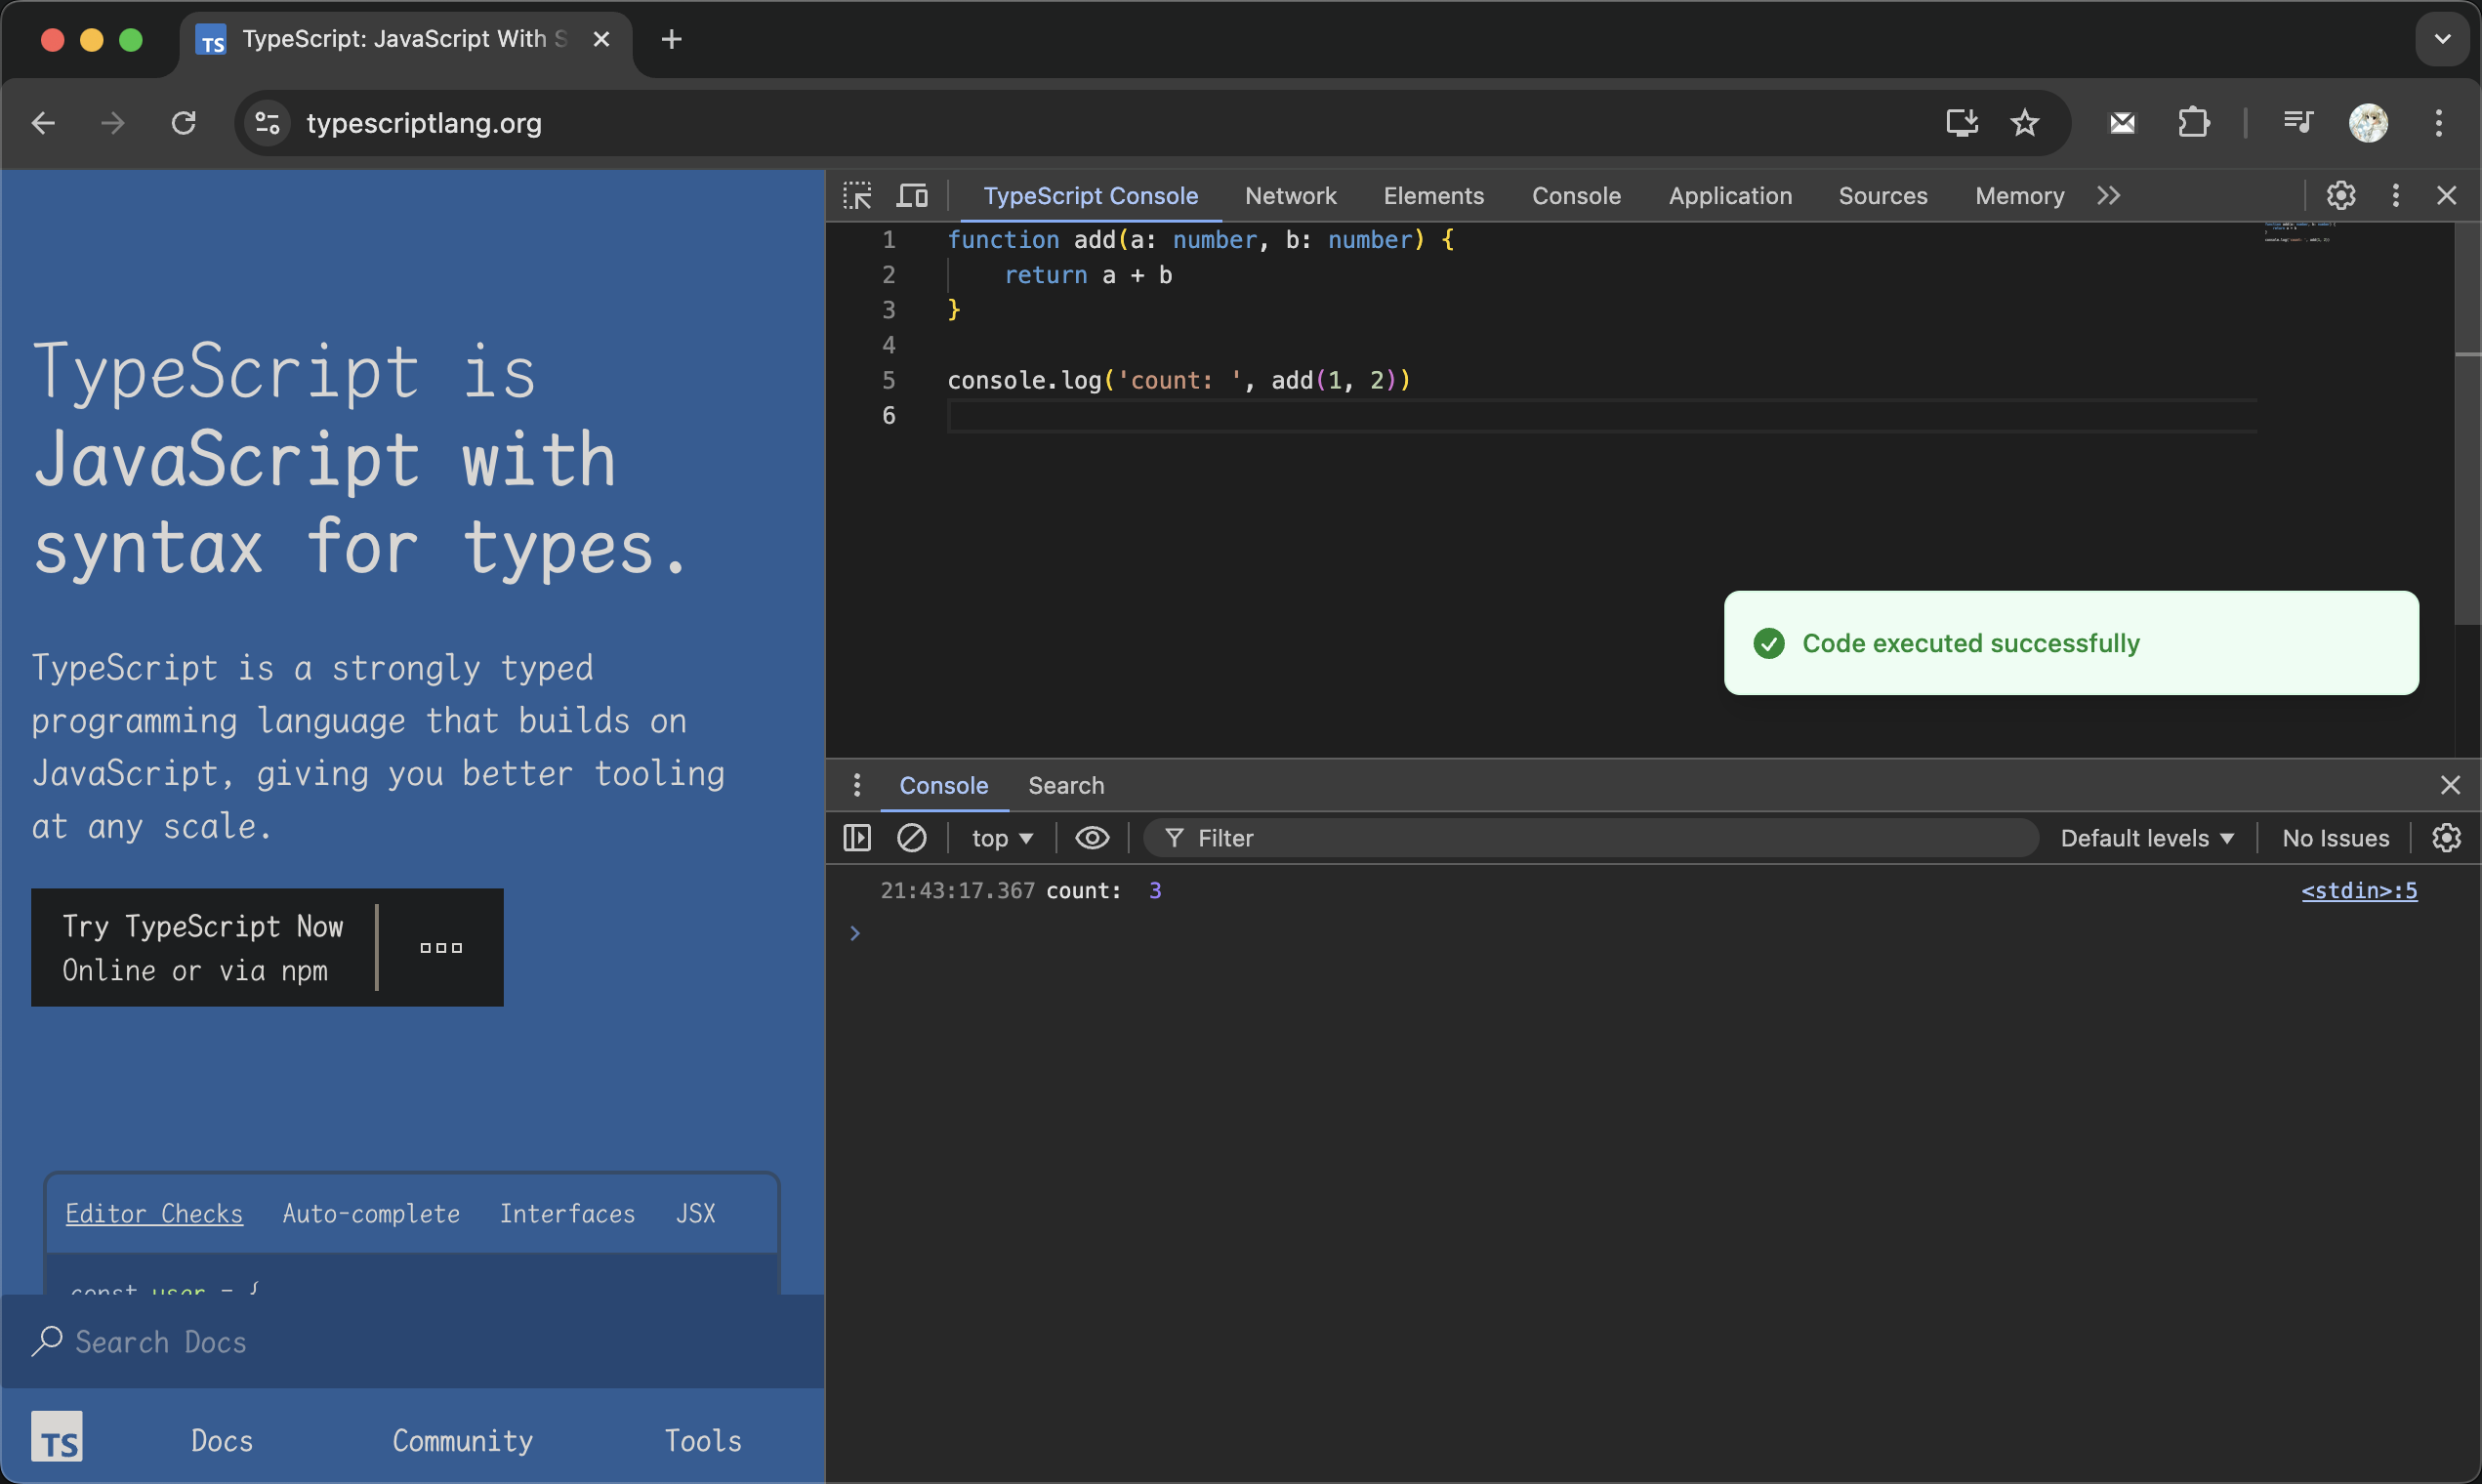Click the stdin:5 source link in console
Viewport: 2482px width, 1484px height.
point(2358,890)
